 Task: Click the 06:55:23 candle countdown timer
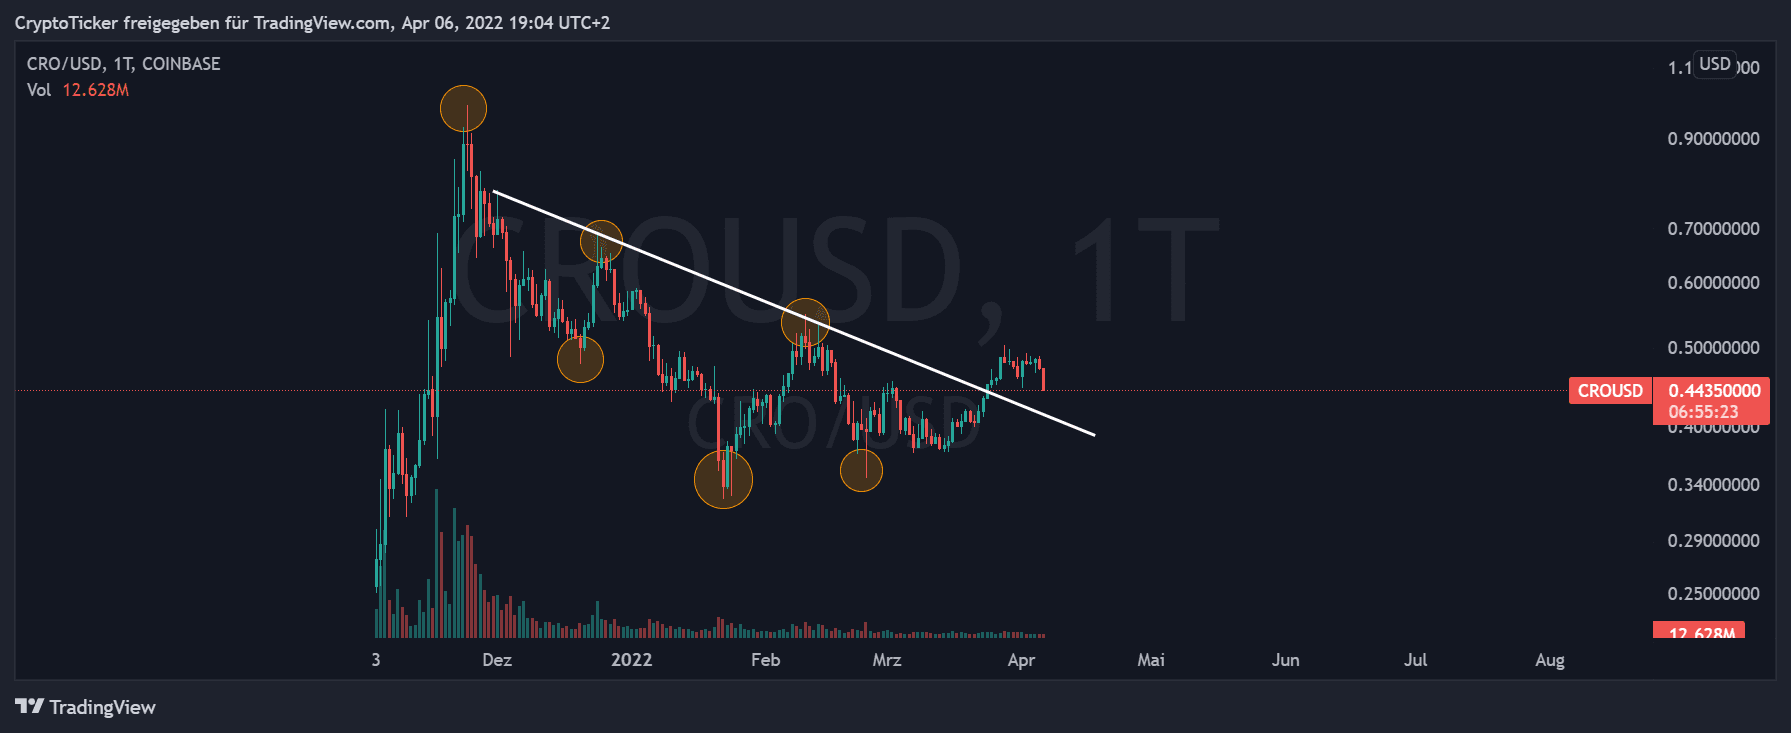pos(1703,412)
